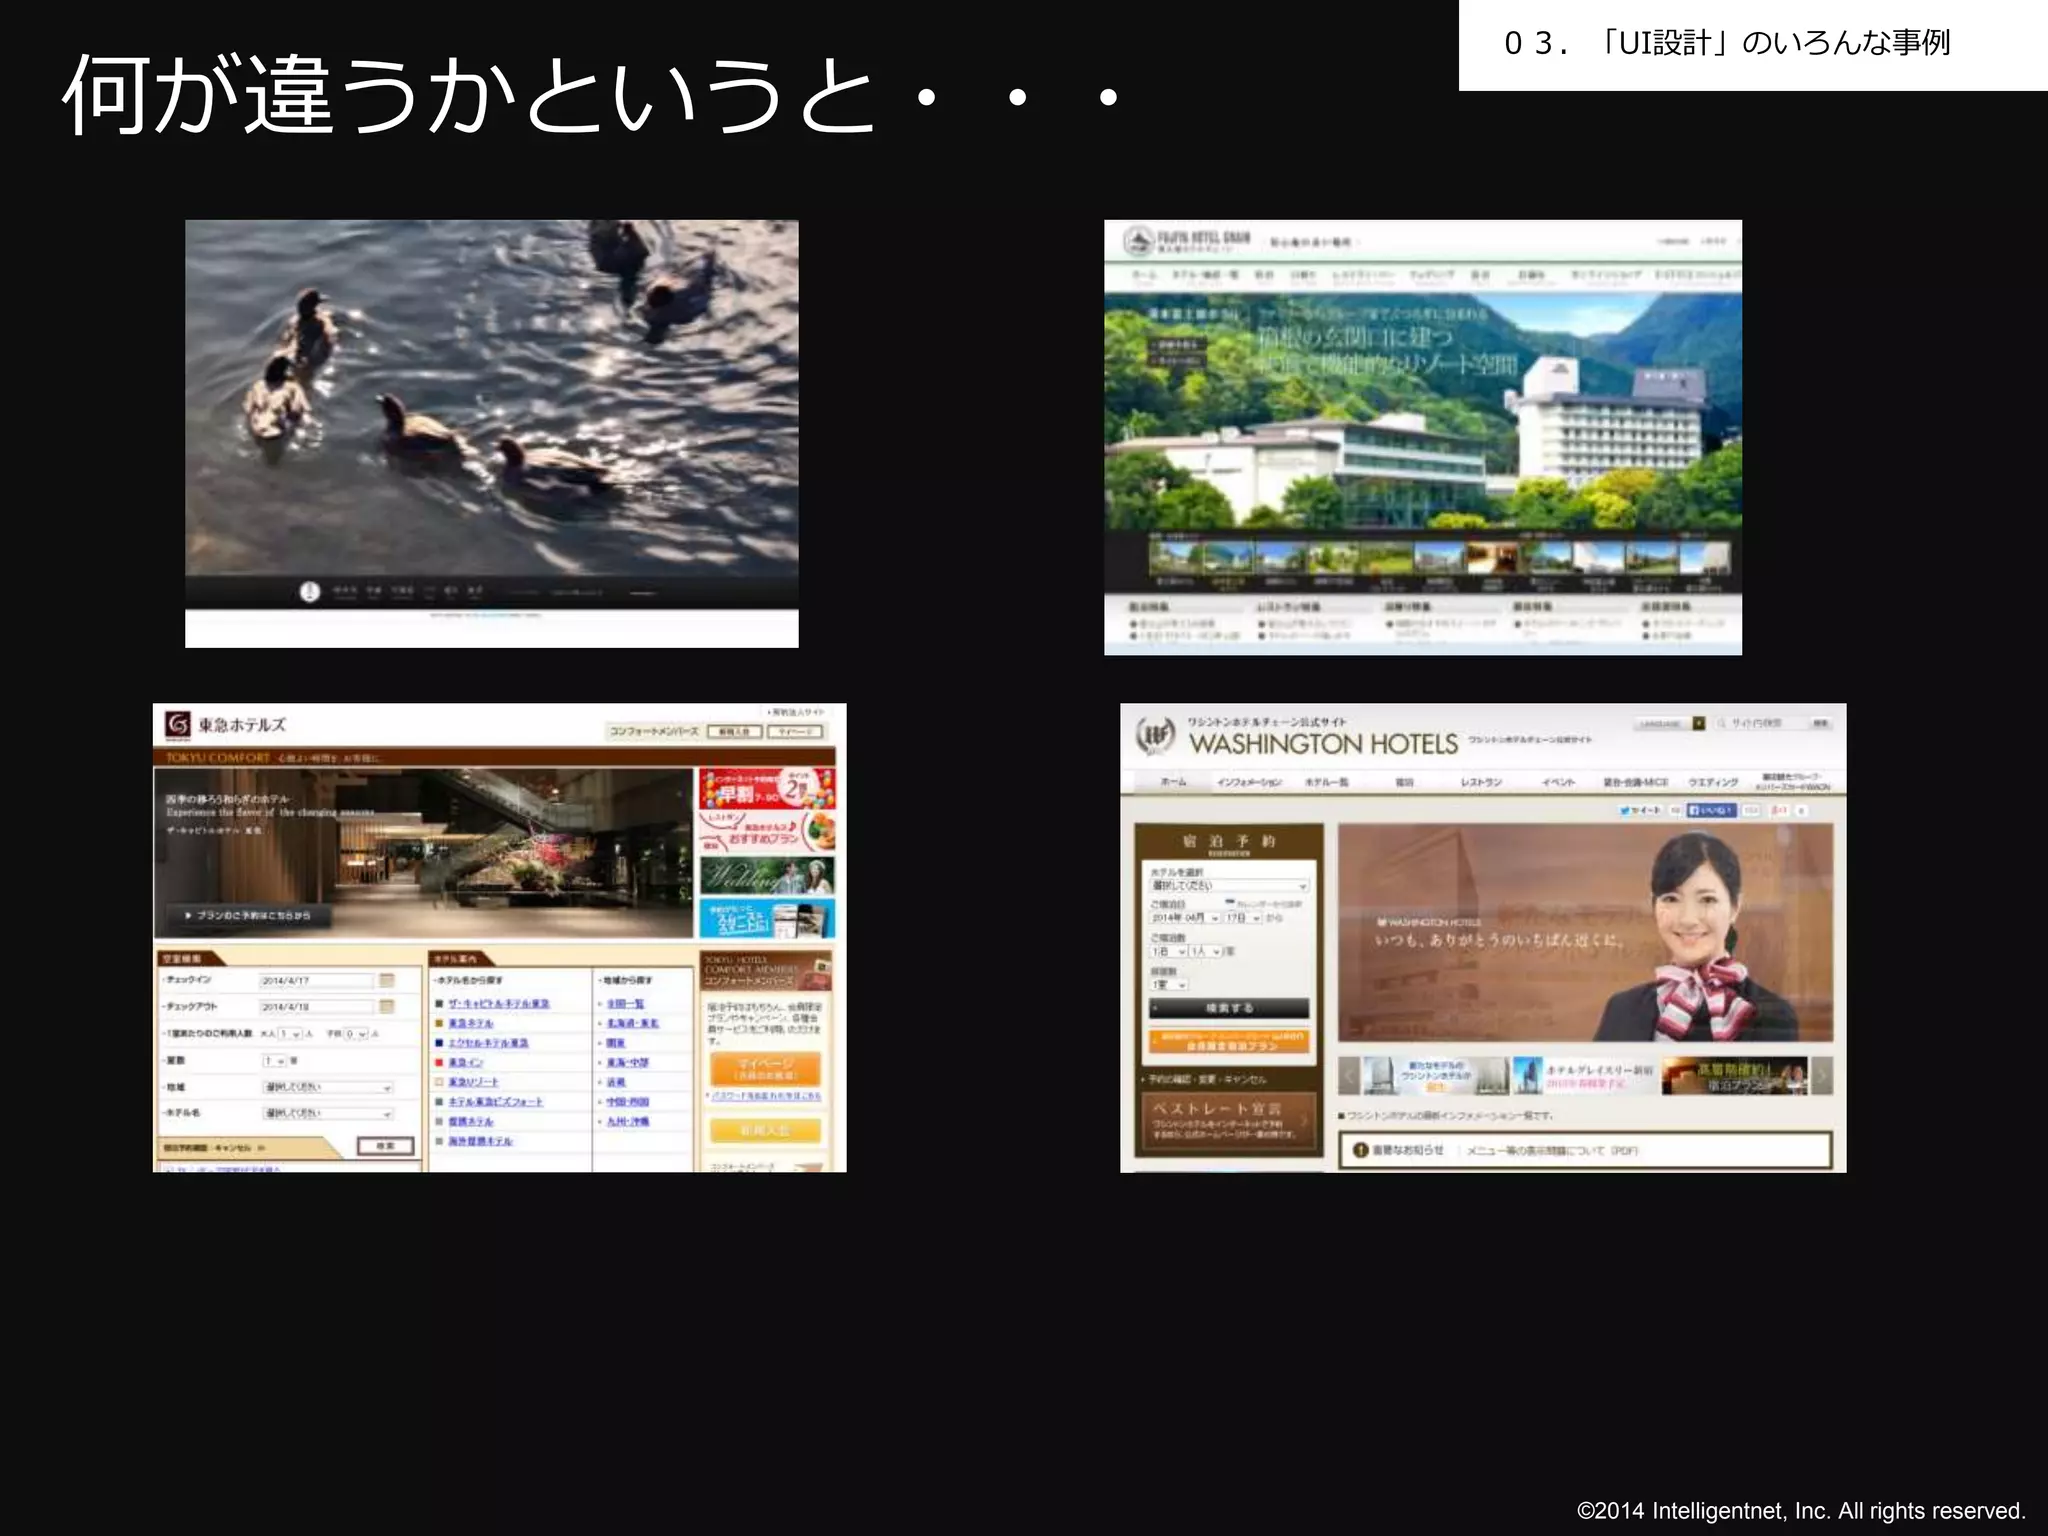Select レストラン tab in Washington navigation
This screenshot has height=1536, width=2048.
tap(1481, 782)
